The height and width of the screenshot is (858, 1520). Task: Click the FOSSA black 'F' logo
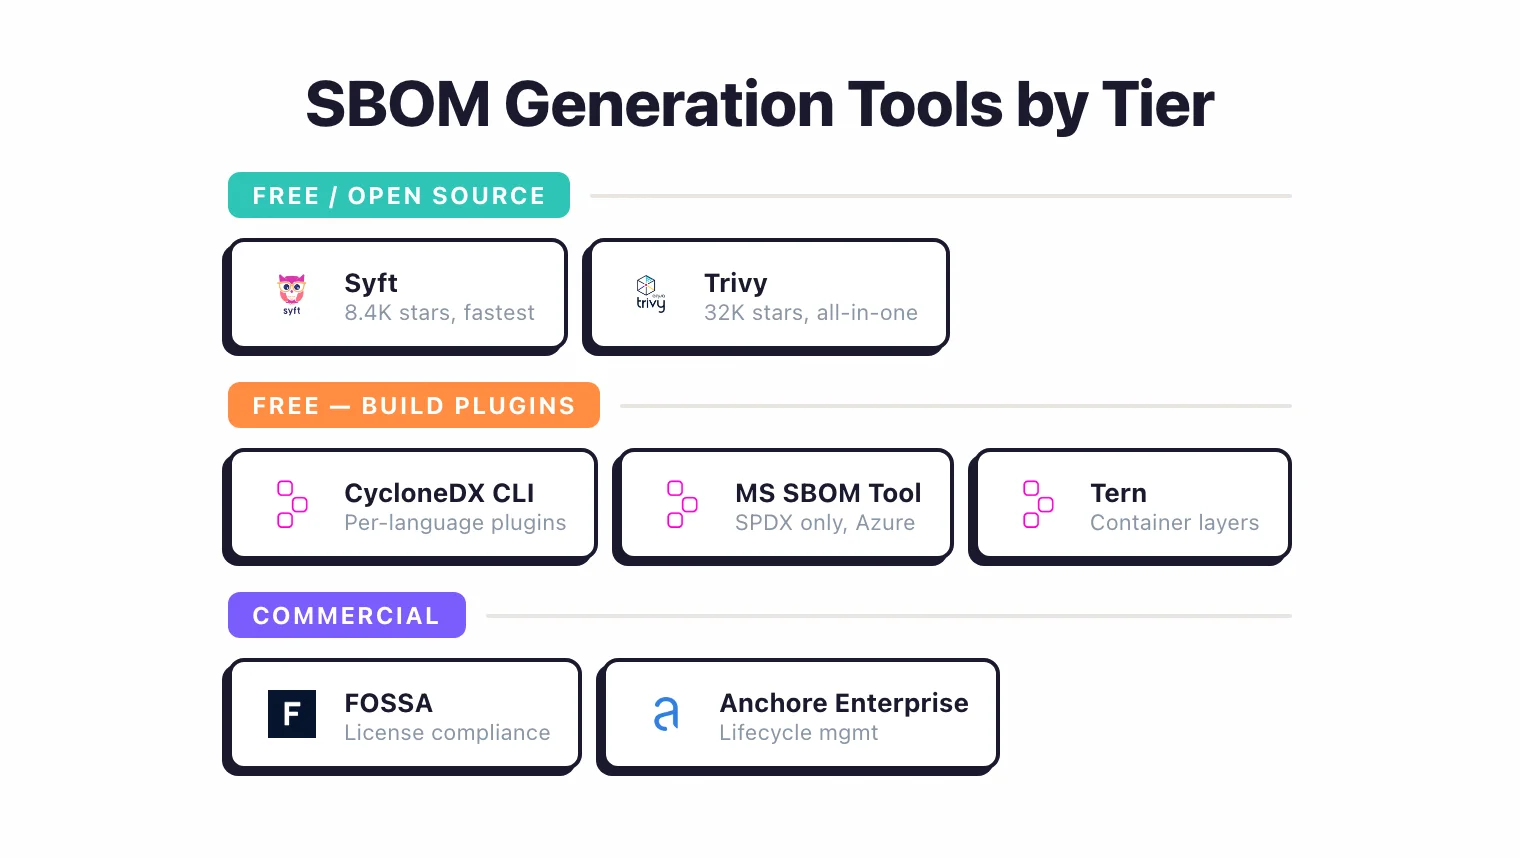[x=291, y=714]
